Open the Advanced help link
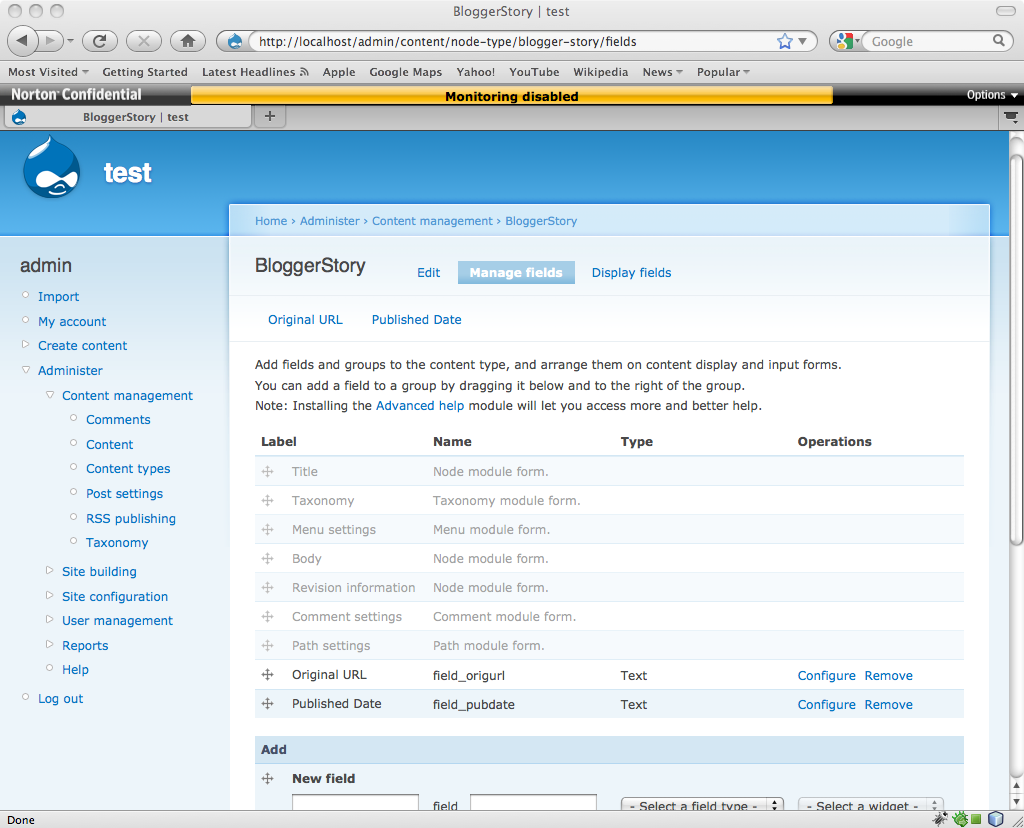Image resolution: width=1024 pixels, height=828 pixels. tap(420, 406)
